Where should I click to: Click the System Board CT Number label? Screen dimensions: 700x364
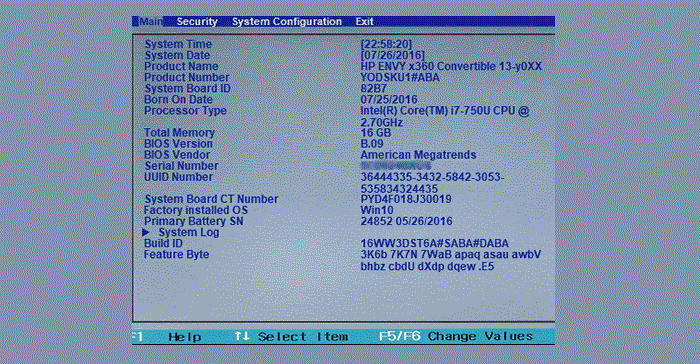pos(211,199)
